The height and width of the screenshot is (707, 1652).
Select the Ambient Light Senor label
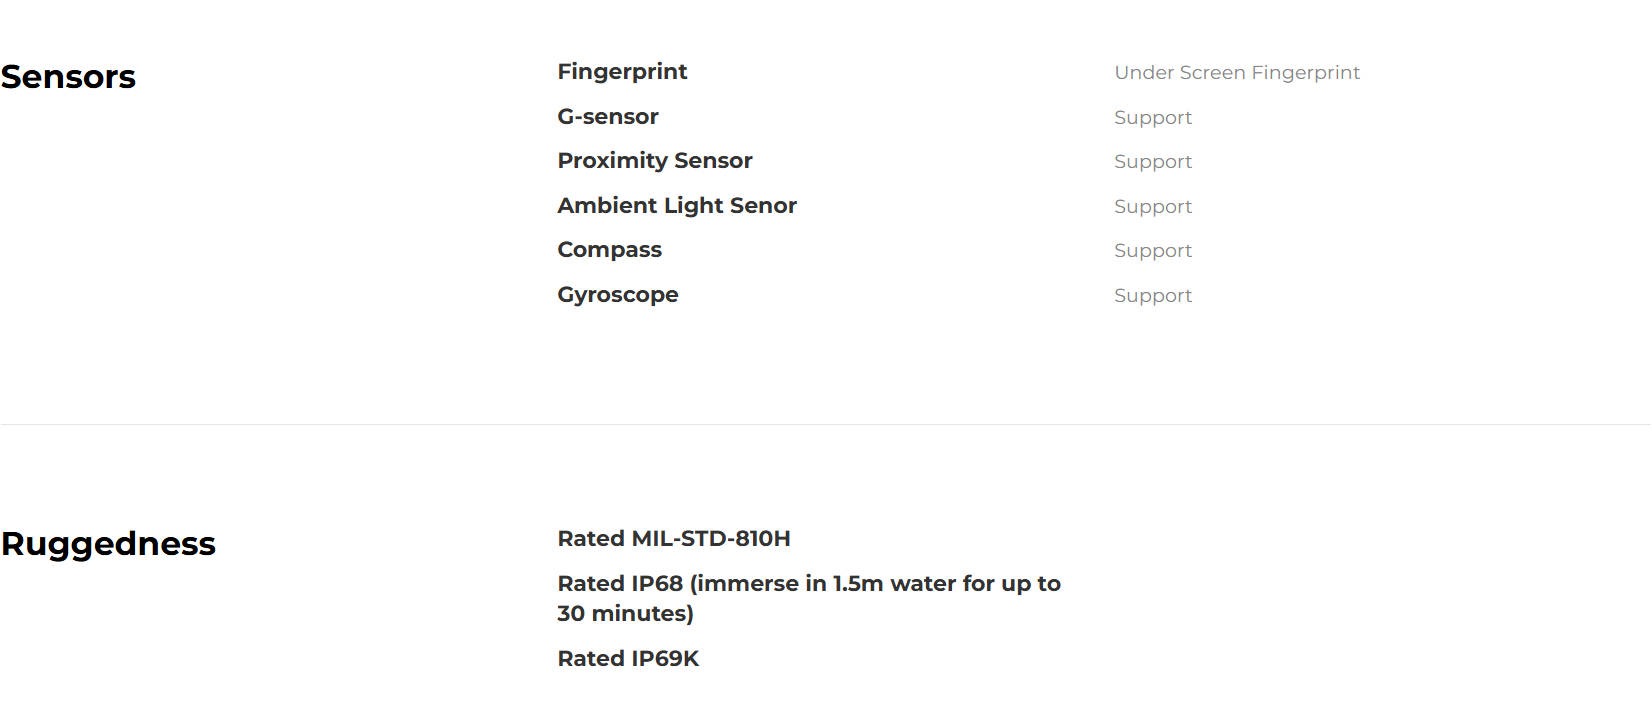pyautogui.click(x=677, y=206)
